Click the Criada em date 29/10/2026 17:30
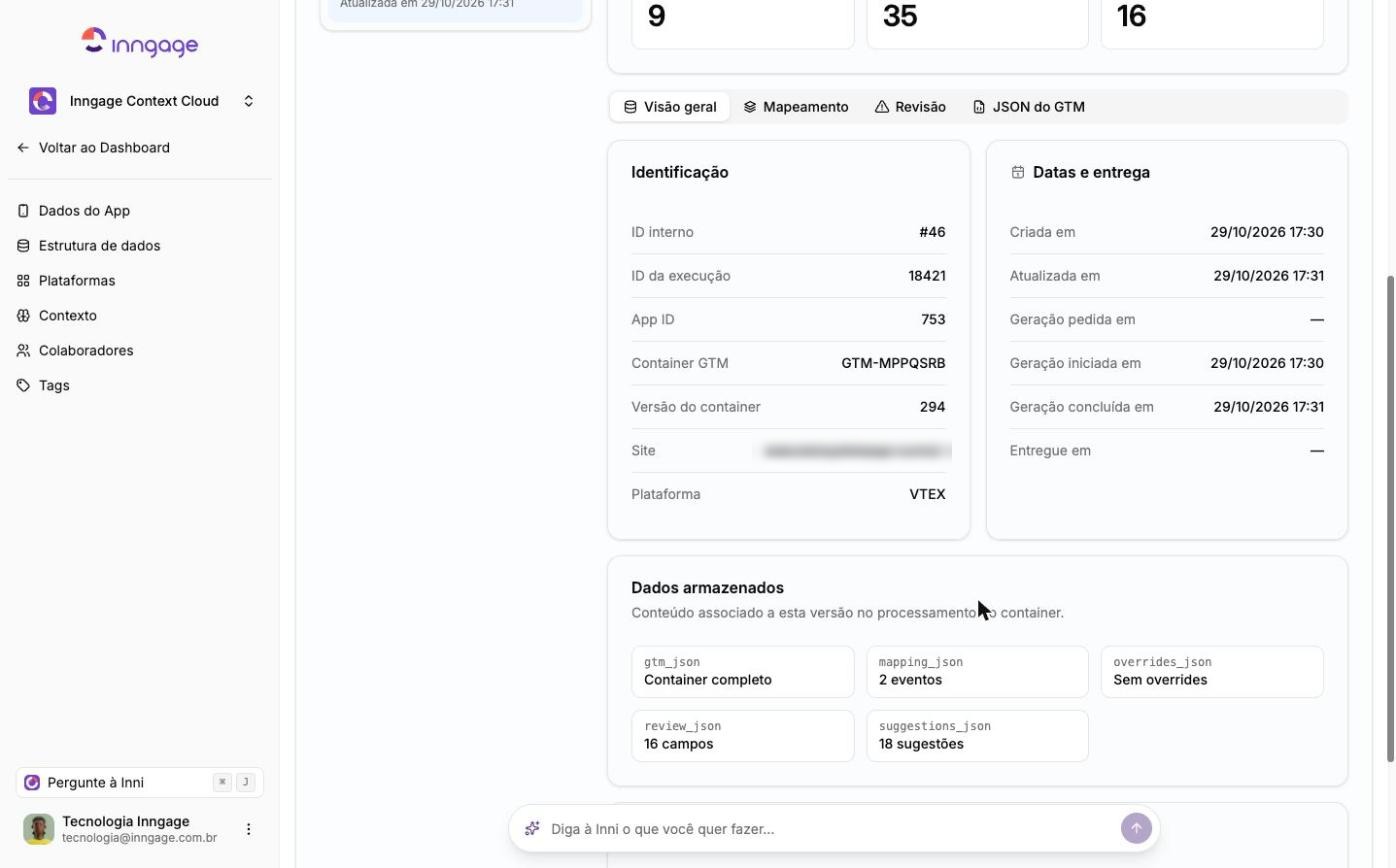 click(1267, 232)
